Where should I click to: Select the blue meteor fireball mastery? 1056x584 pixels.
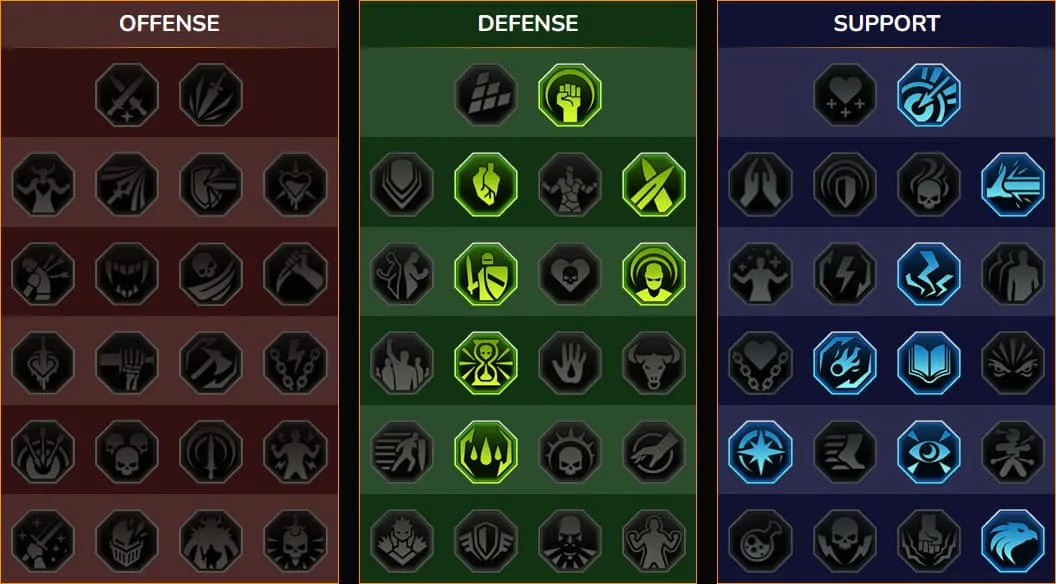(x=845, y=363)
